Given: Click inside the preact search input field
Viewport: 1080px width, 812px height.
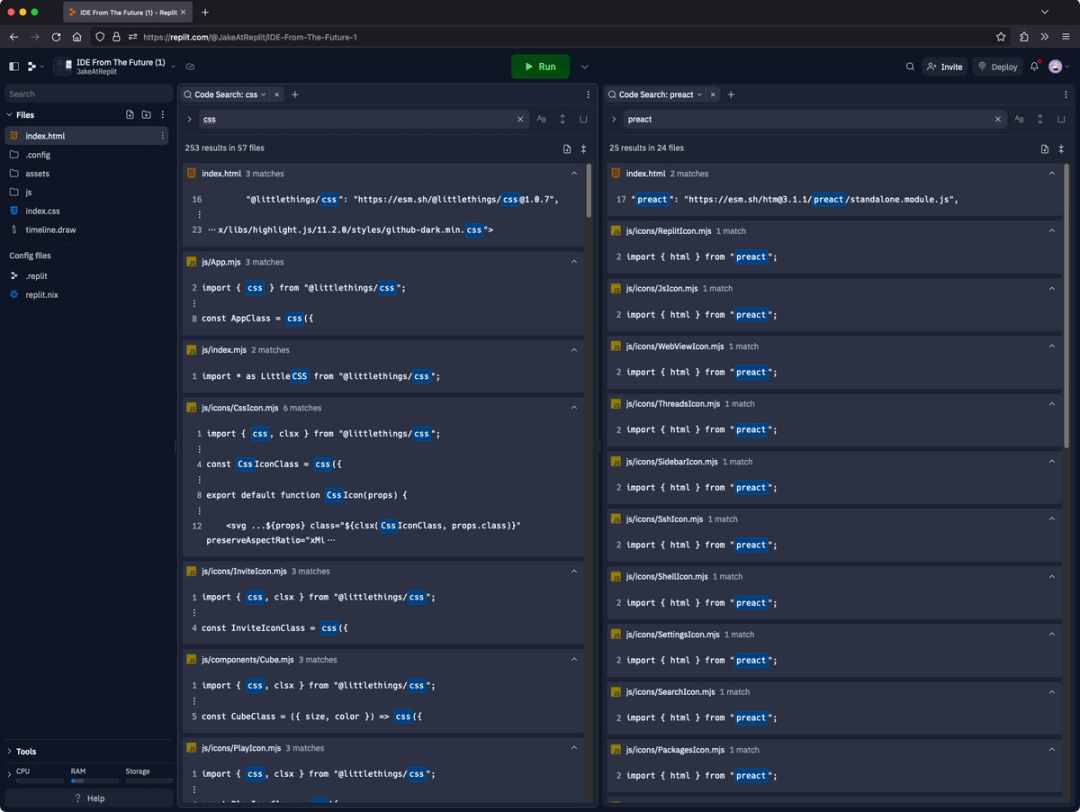Looking at the screenshot, I should click(x=800, y=118).
